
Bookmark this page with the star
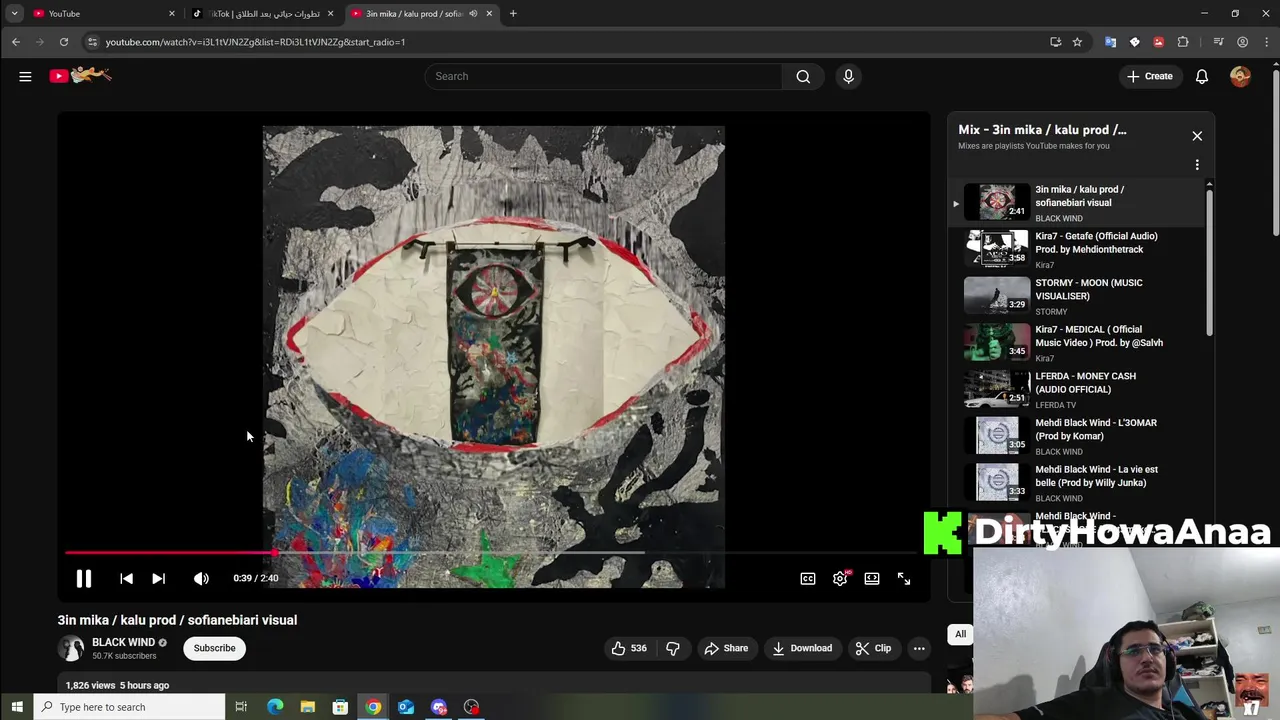point(1077,42)
